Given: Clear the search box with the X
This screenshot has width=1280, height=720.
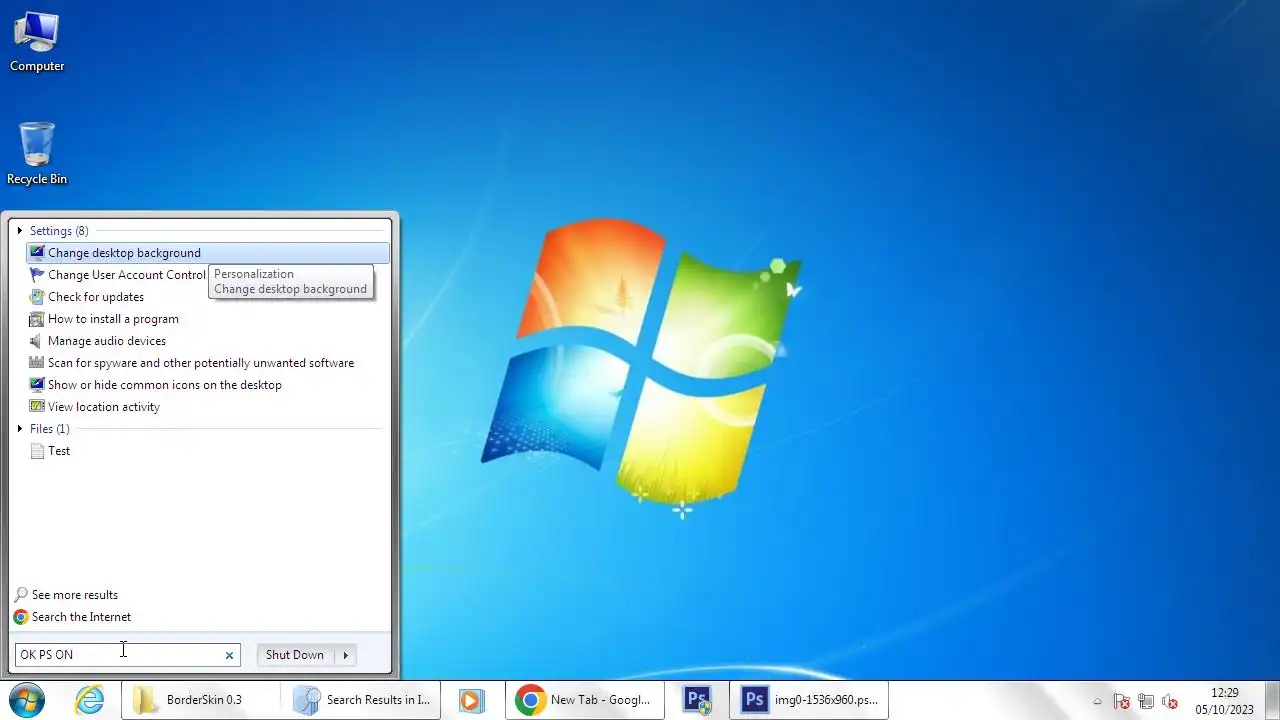Looking at the screenshot, I should (x=229, y=655).
